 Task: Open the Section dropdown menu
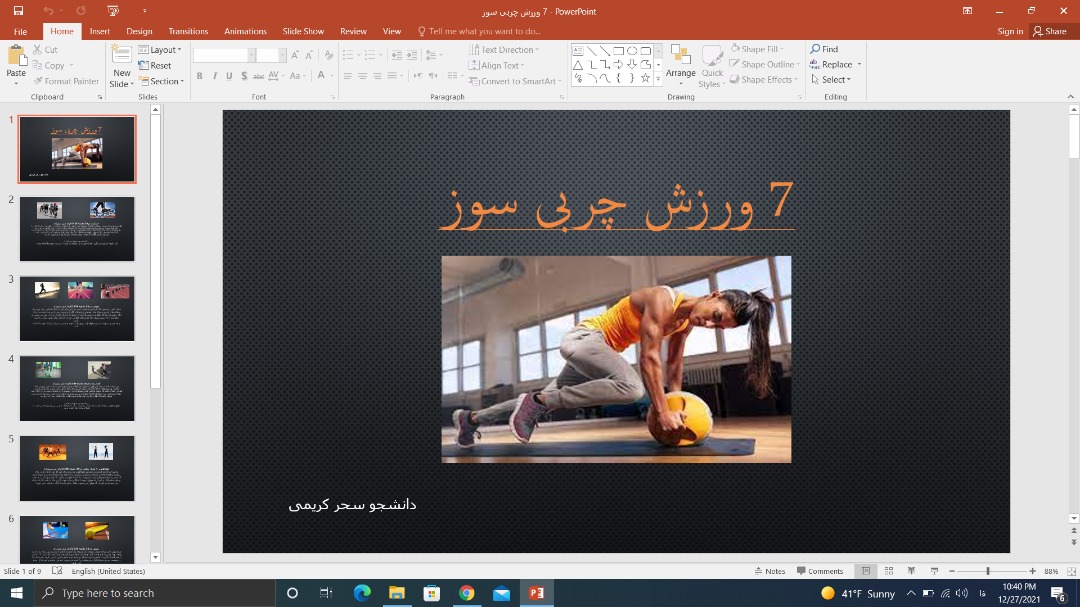(x=161, y=81)
